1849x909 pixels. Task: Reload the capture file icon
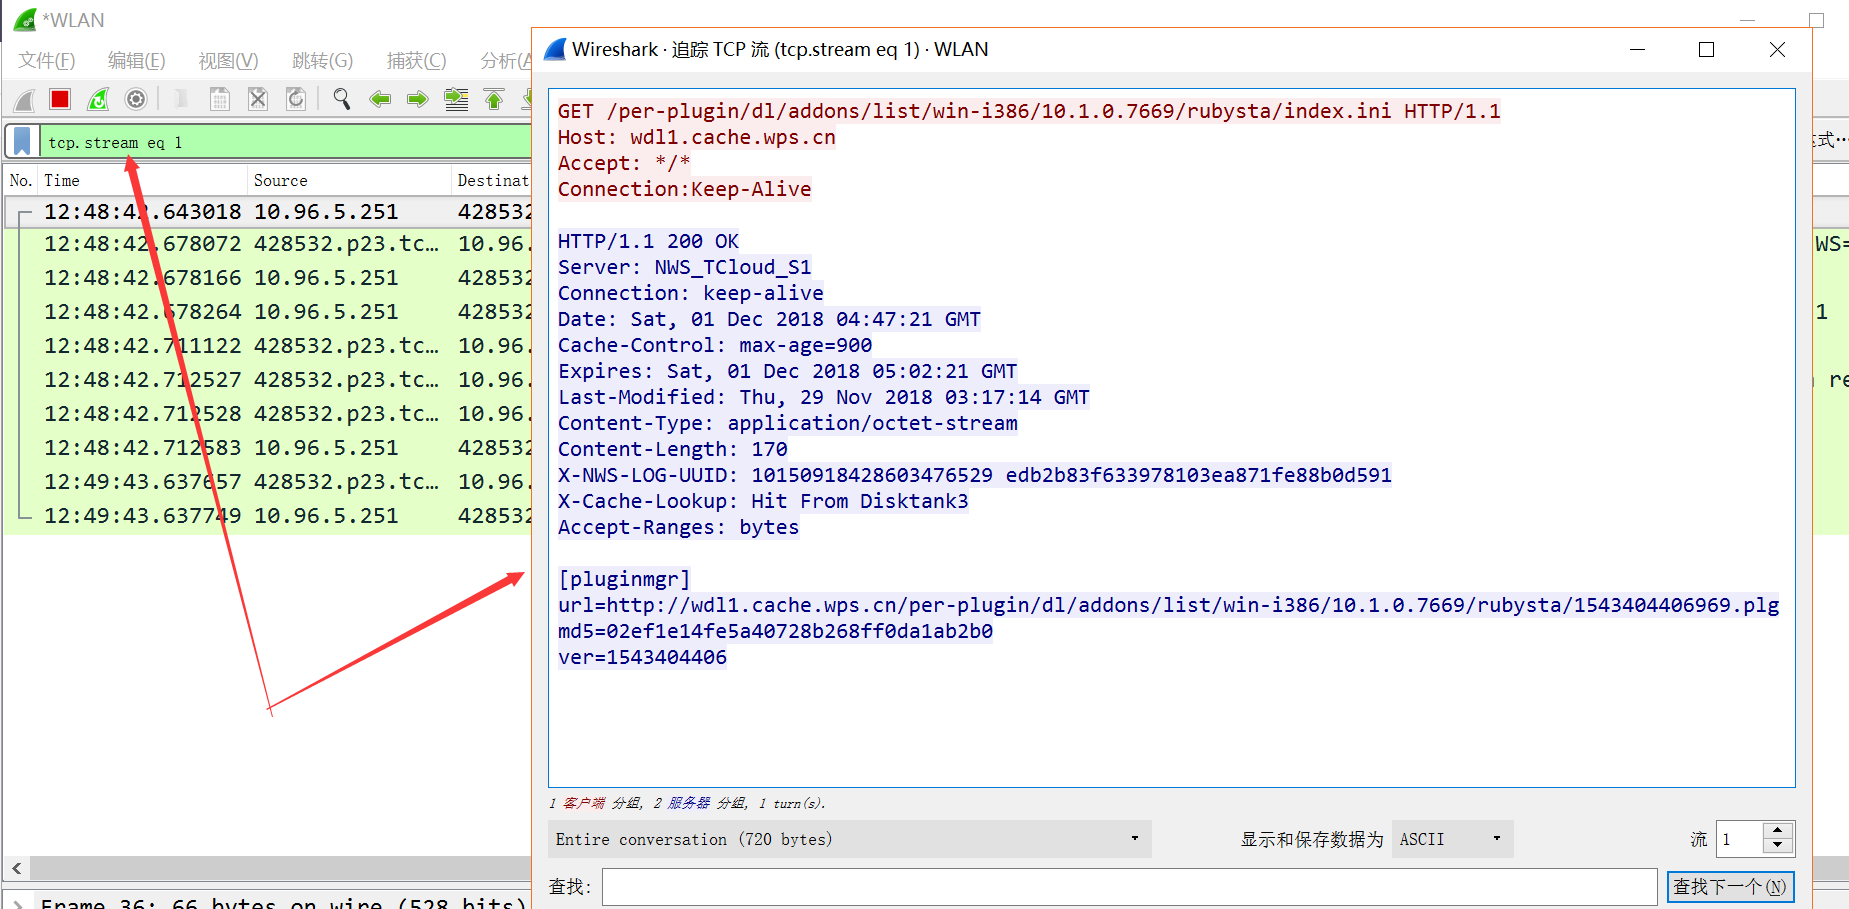[296, 99]
